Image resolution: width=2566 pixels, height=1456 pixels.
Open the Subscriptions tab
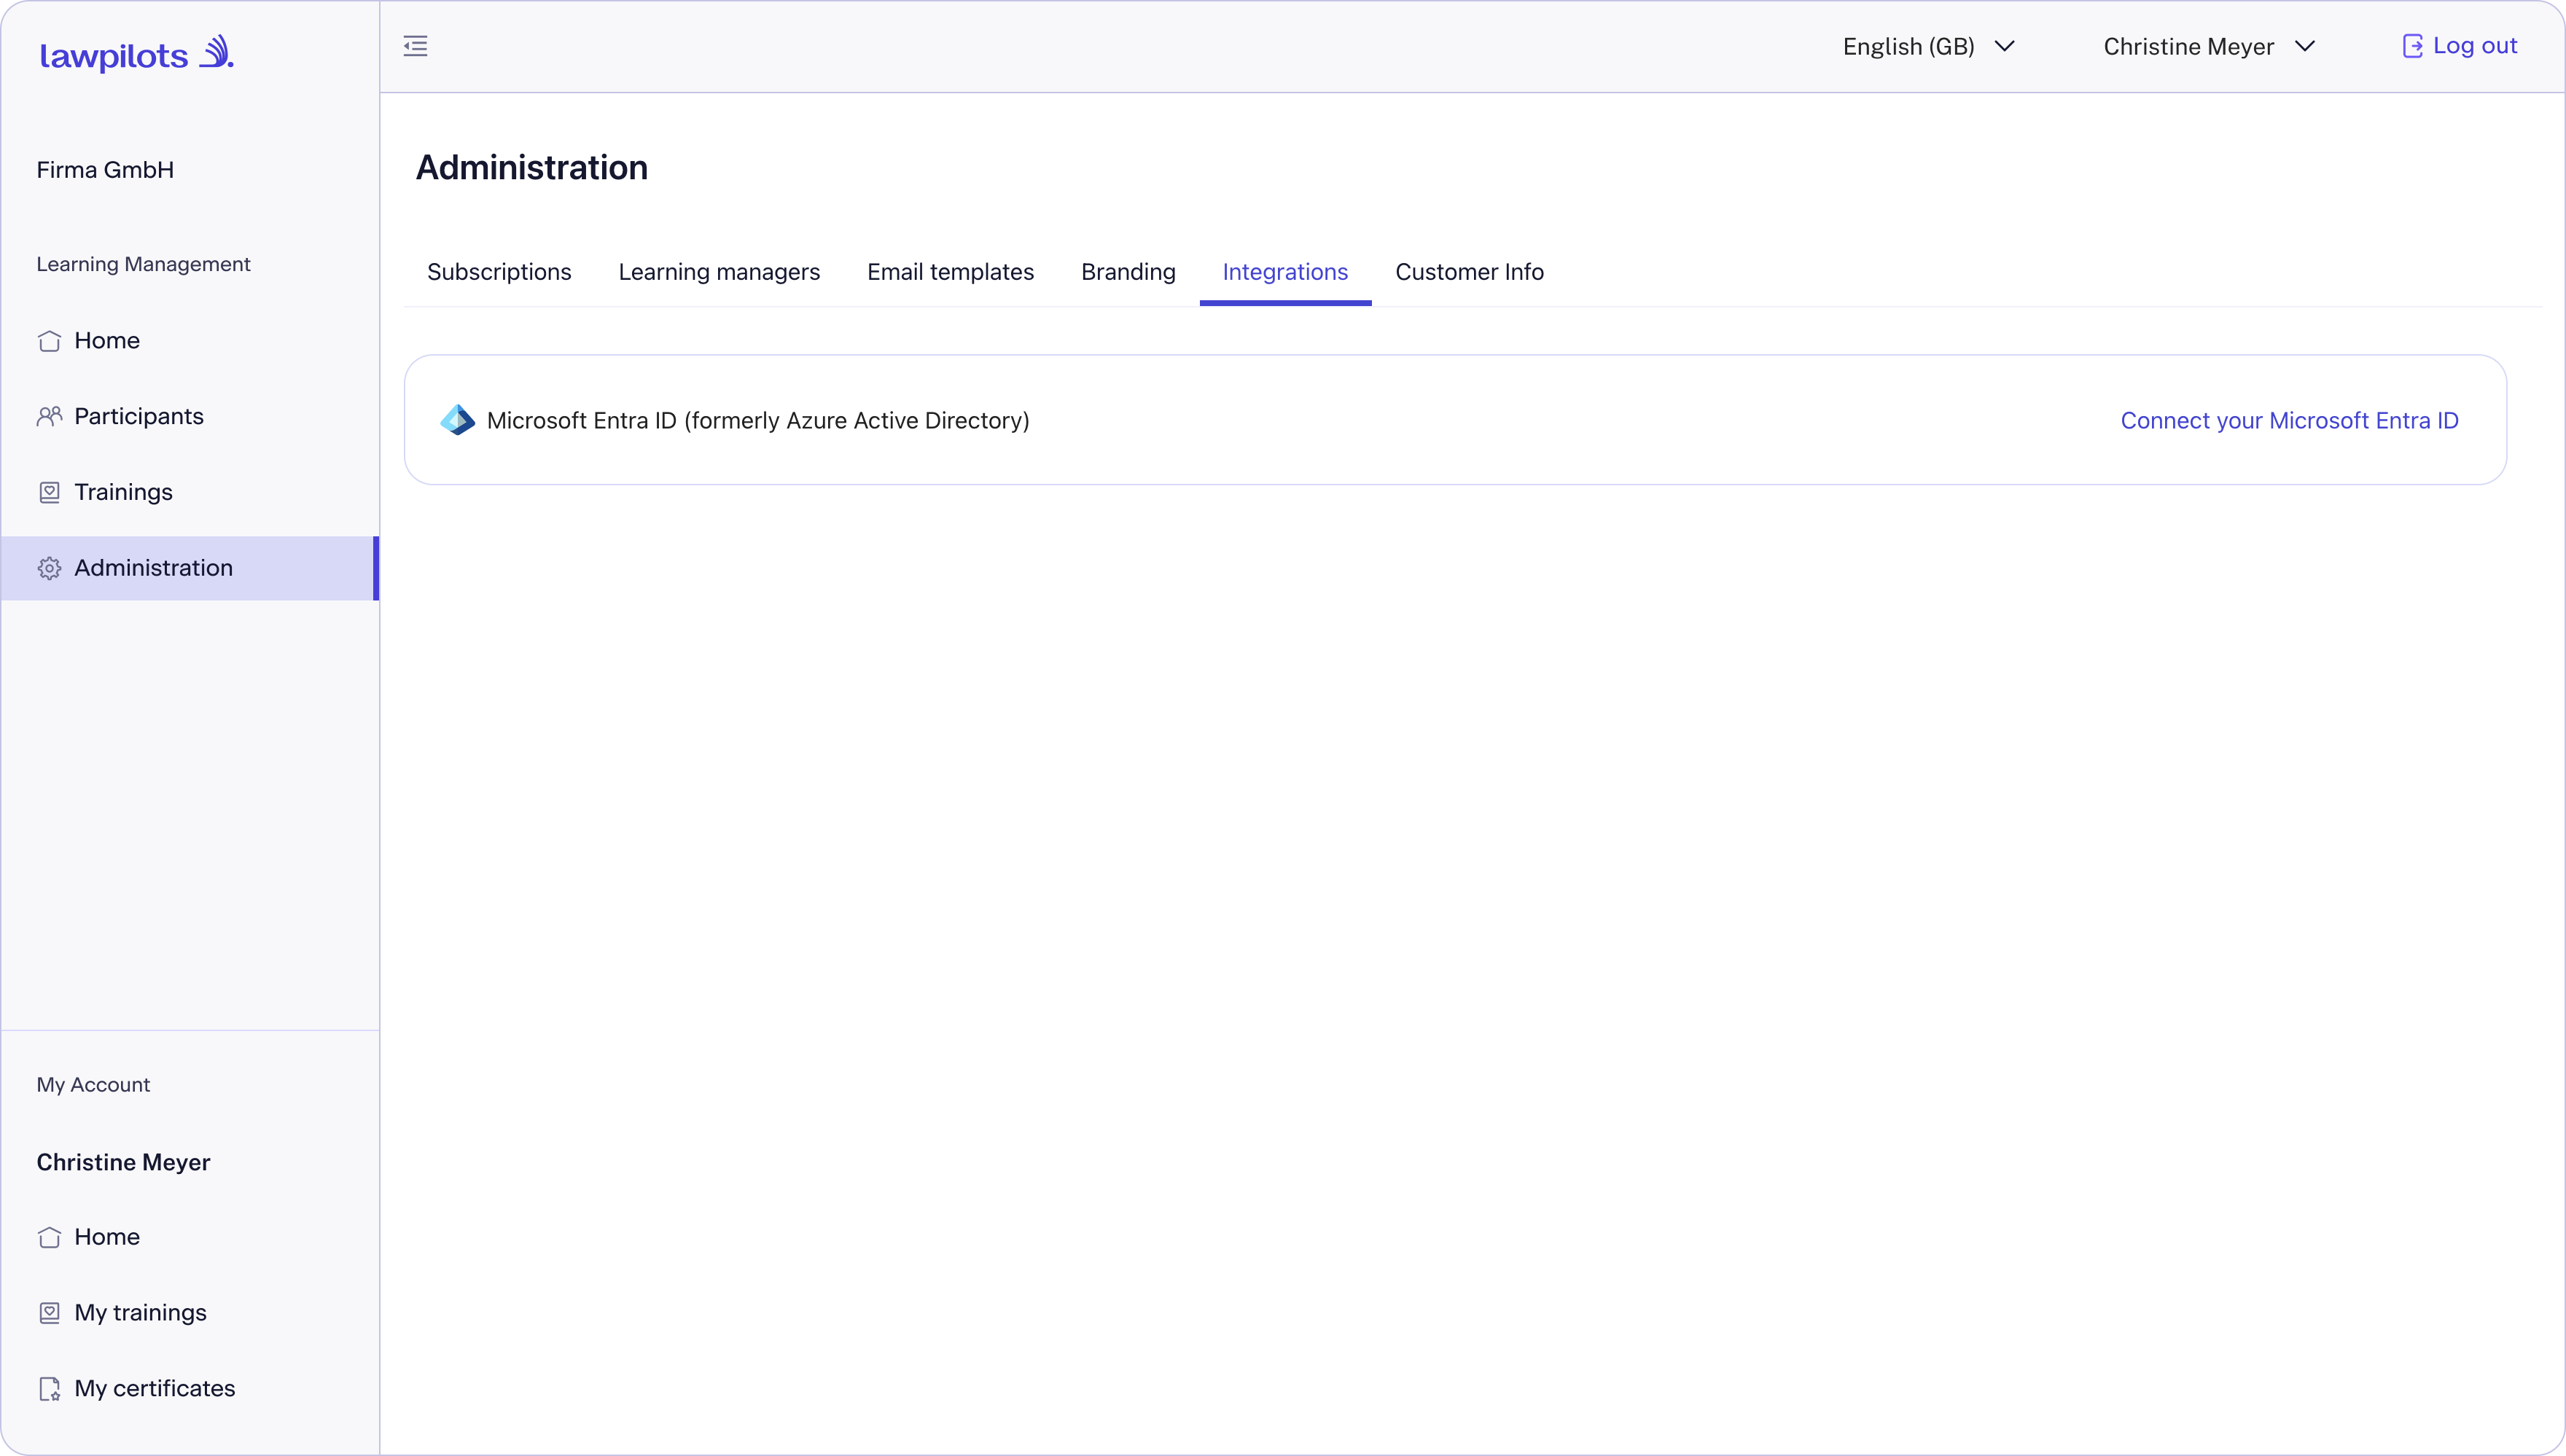pos(499,272)
